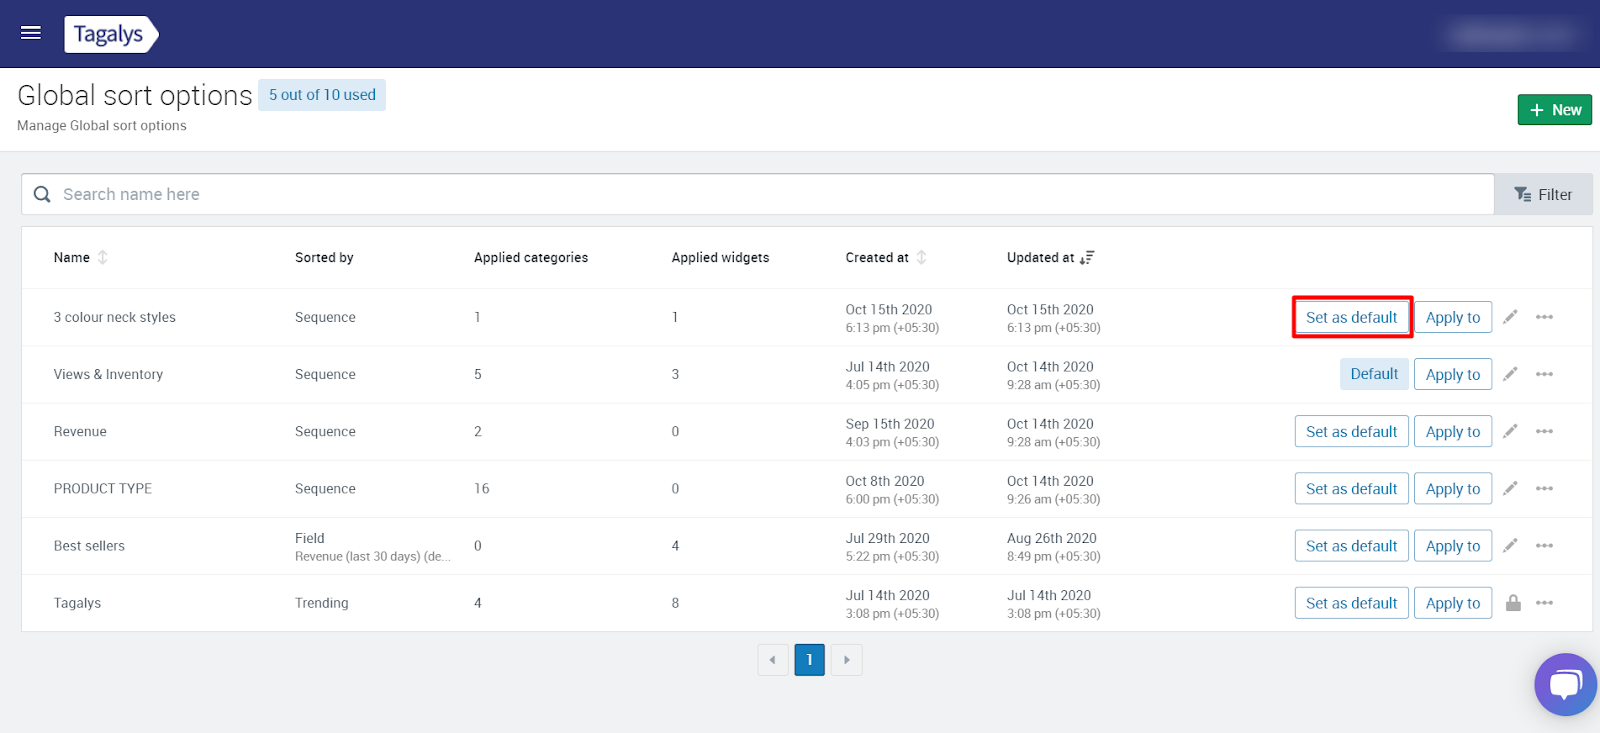Click applied categories count 16

coord(482,488)
